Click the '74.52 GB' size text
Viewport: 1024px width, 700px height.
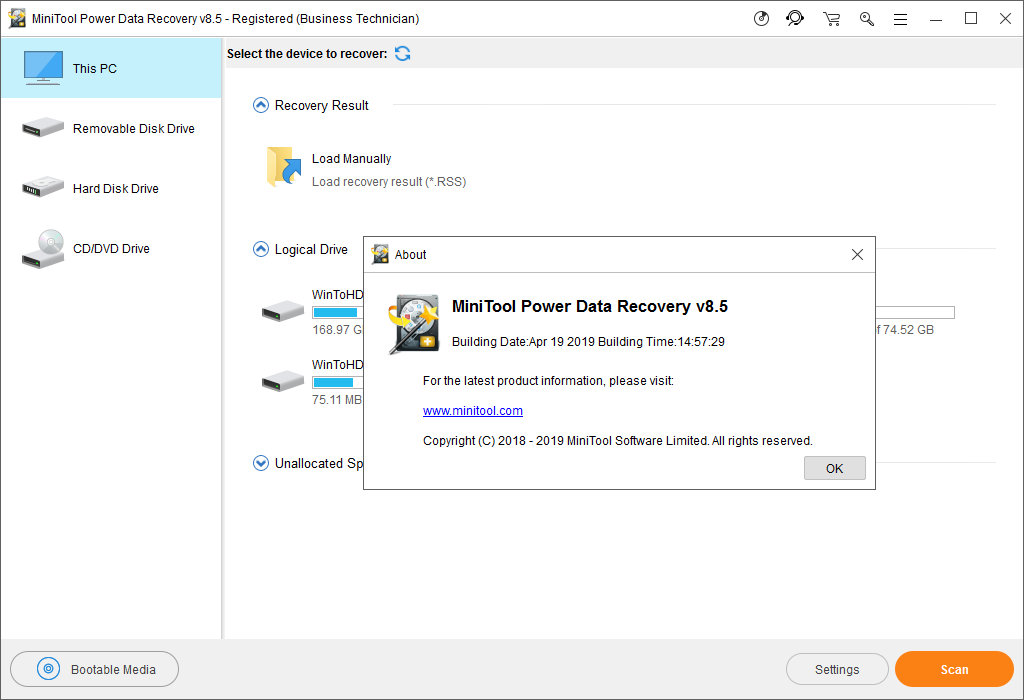(x=908, y=330)
